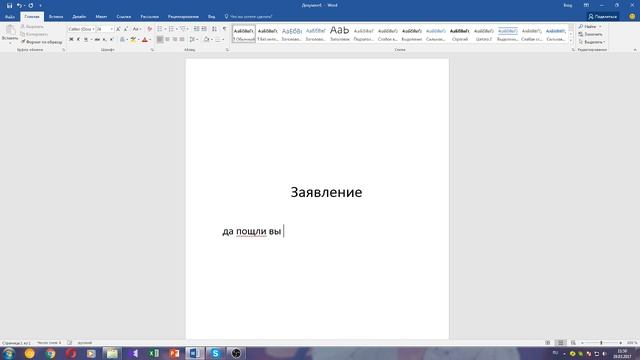Insert a bulleted list

pyautogui.click(x=160, y=29)
